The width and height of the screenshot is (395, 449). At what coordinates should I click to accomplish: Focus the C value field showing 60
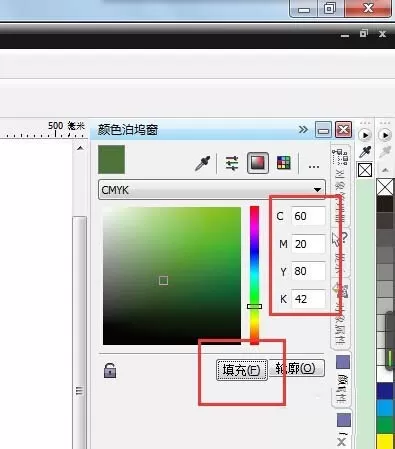(308, 216)
